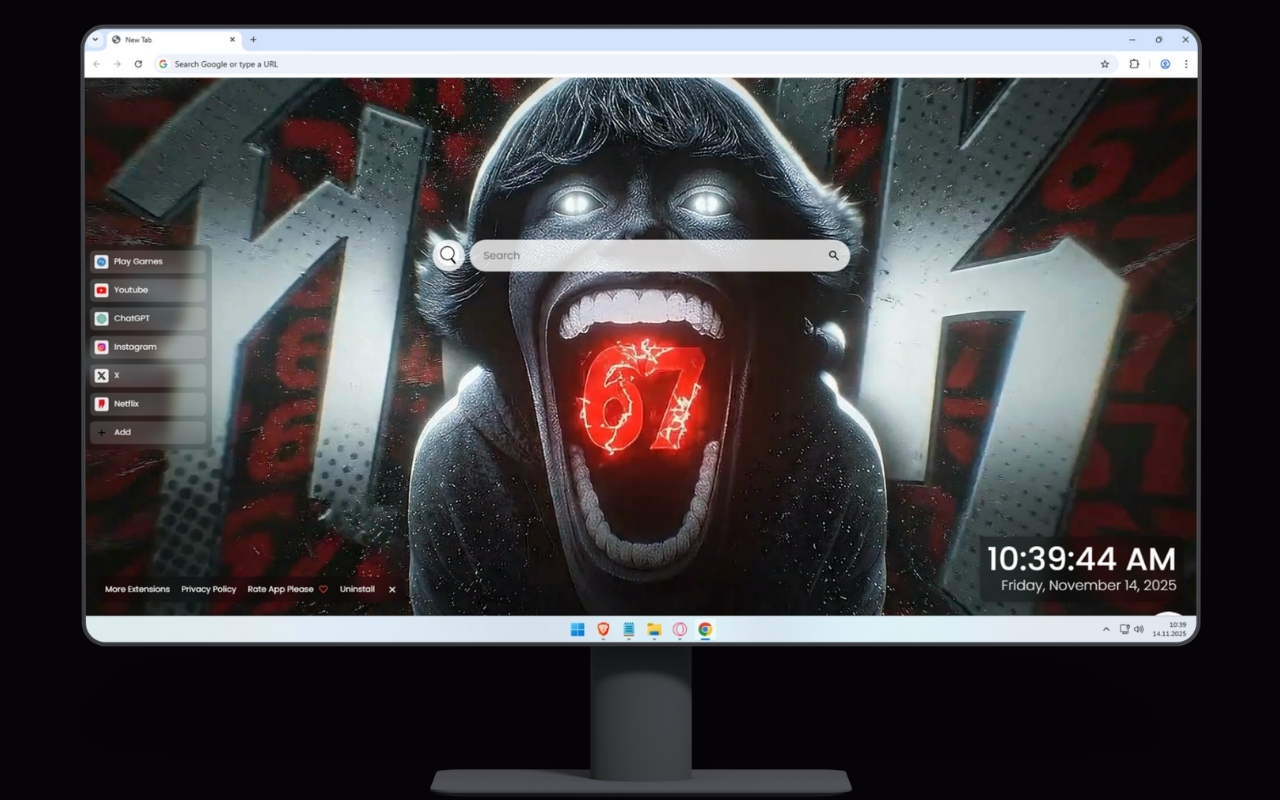Toggle the bookmark star in the address bar

pyautogui.click(x=1104, y=63)
